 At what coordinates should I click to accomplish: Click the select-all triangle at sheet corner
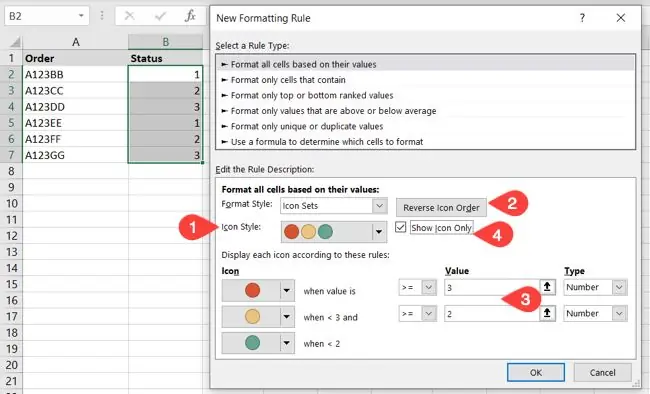15,42
